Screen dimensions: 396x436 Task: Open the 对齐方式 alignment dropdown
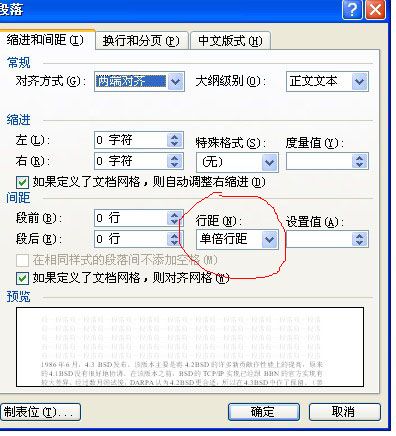(175, 81)
